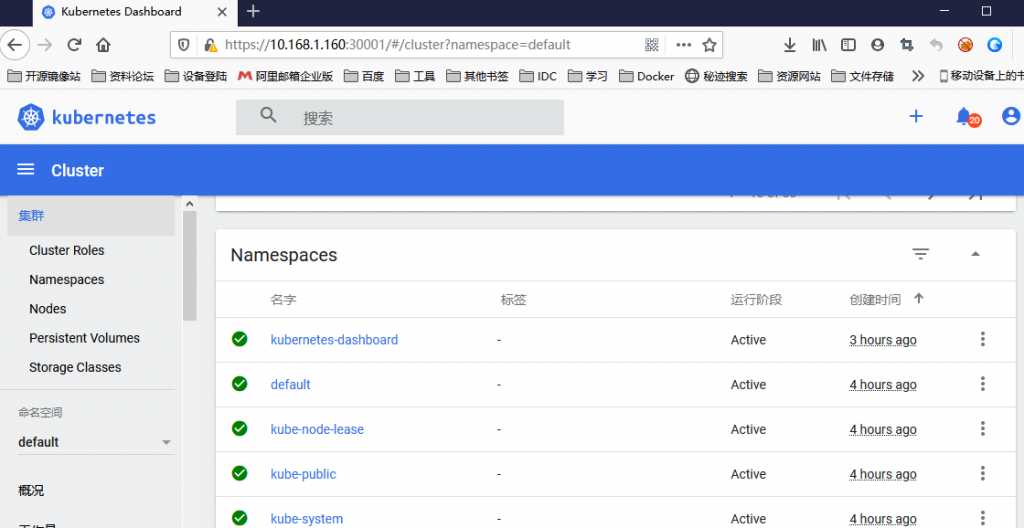Viewport: 1024px width, 528px height.
Task: Sort by the 创建时间 column header
Action: [875, 300]
